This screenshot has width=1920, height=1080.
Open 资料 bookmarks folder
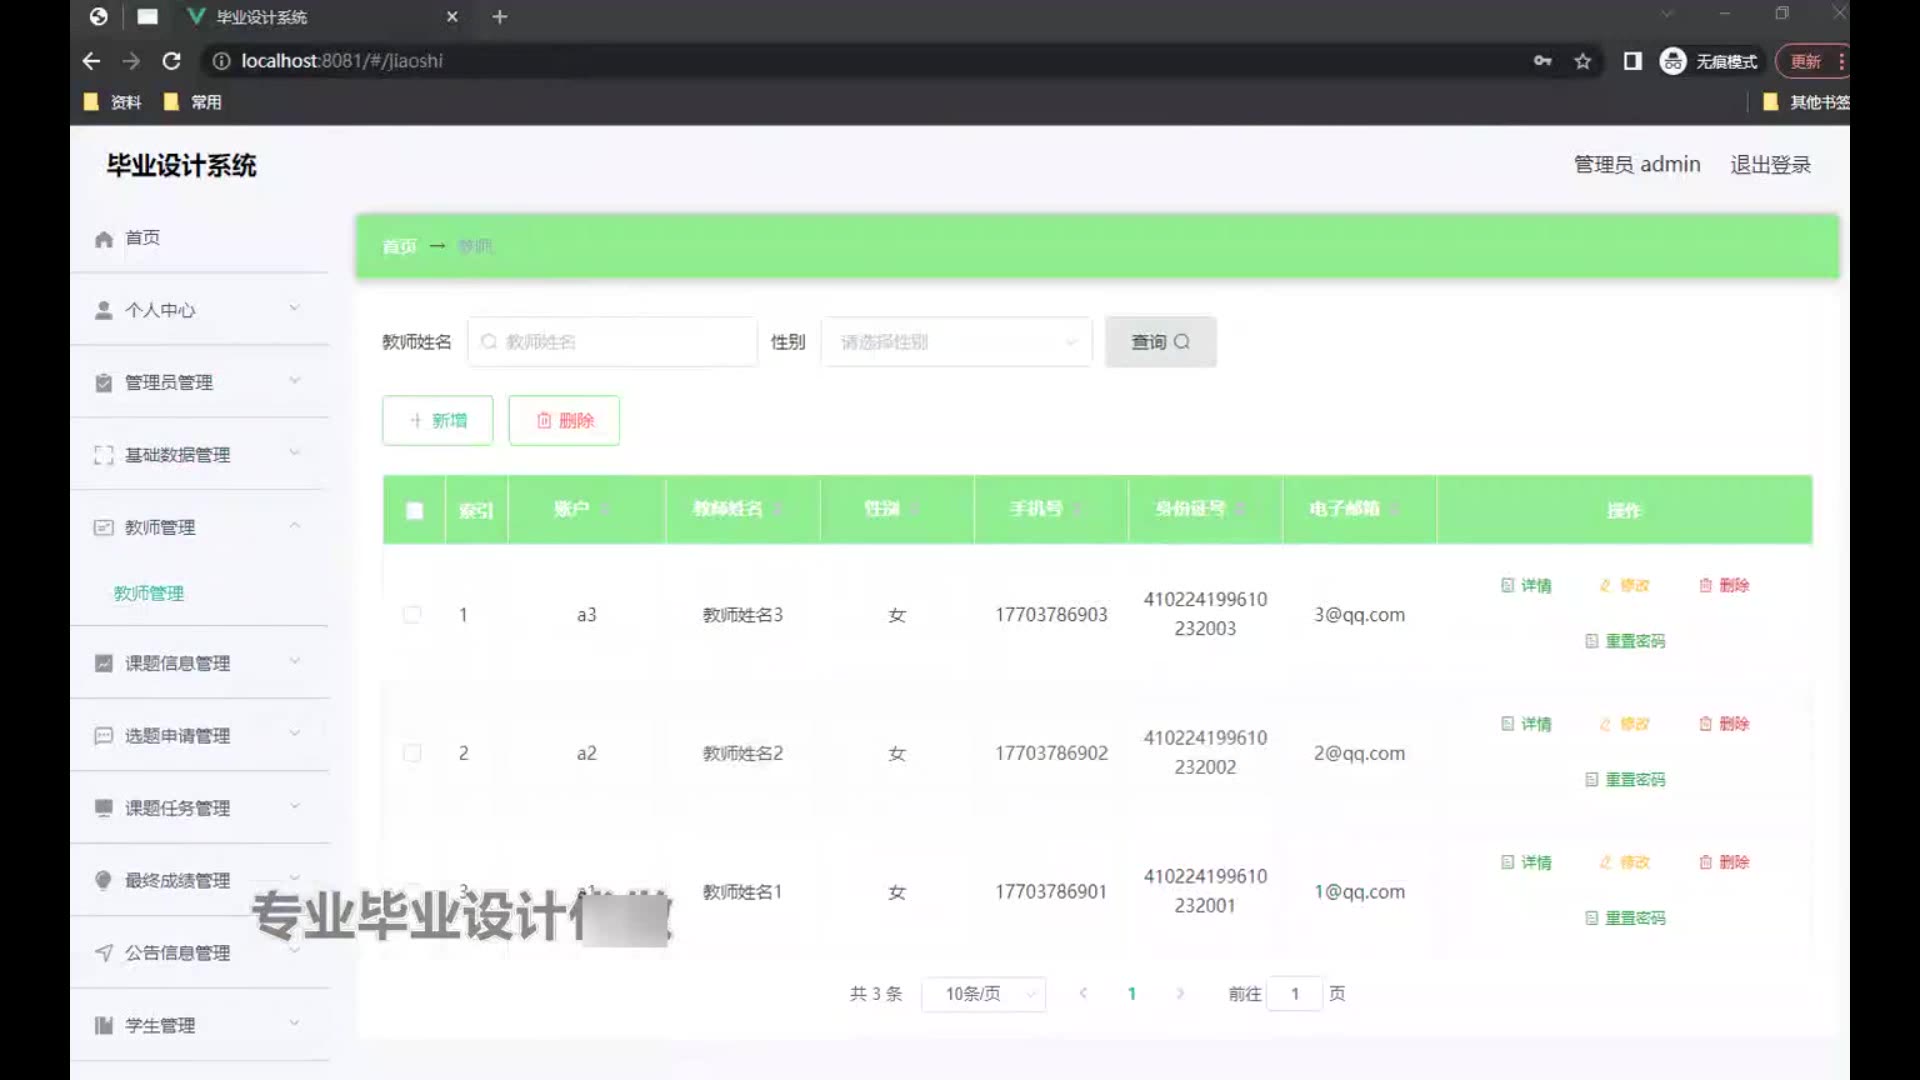(112, 102)
